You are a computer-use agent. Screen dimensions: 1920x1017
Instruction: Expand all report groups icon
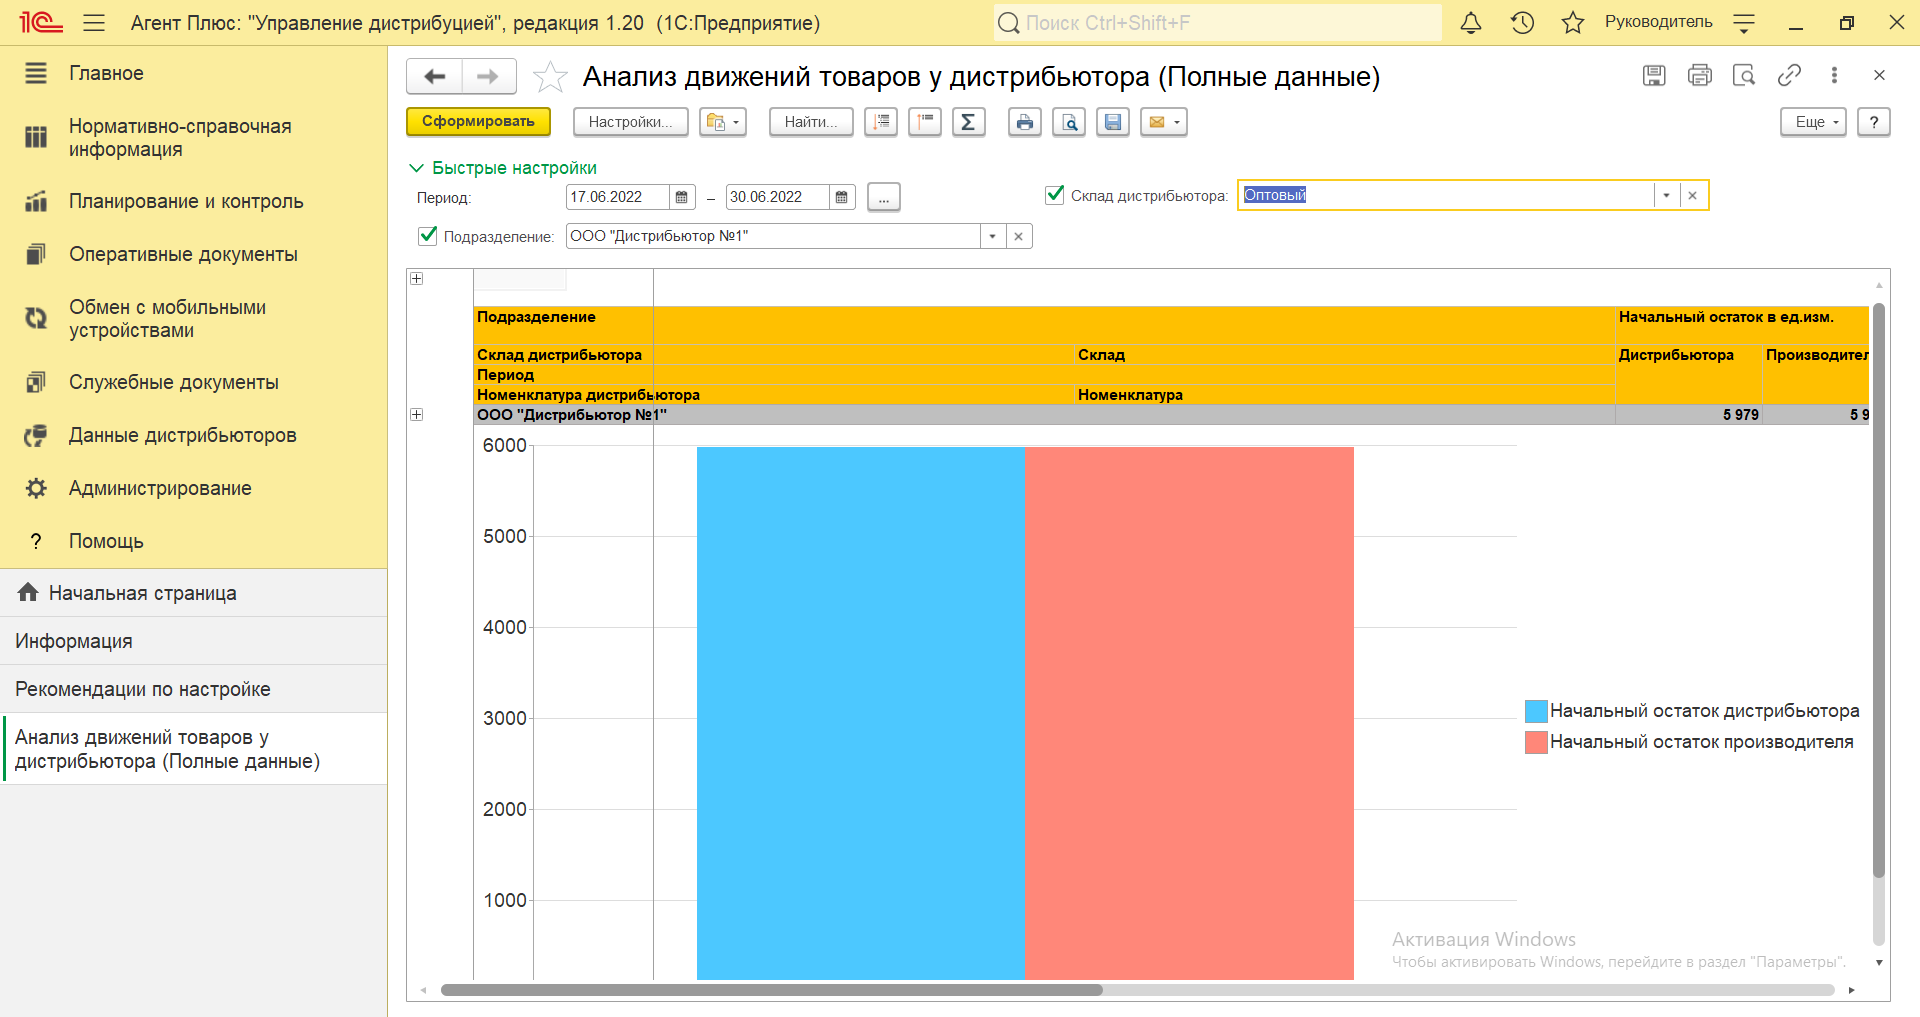(881, 122)
